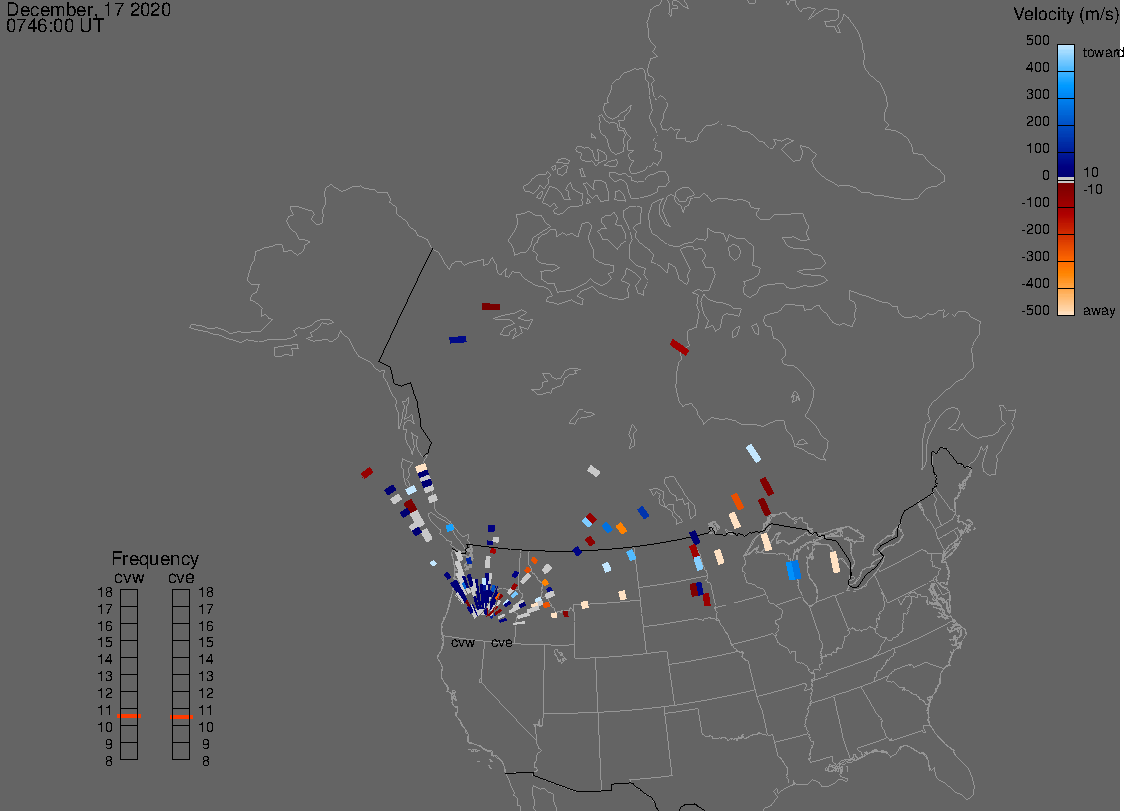
Task: Click the orange frequency marker on cvw bar
Action: (130, 716)
